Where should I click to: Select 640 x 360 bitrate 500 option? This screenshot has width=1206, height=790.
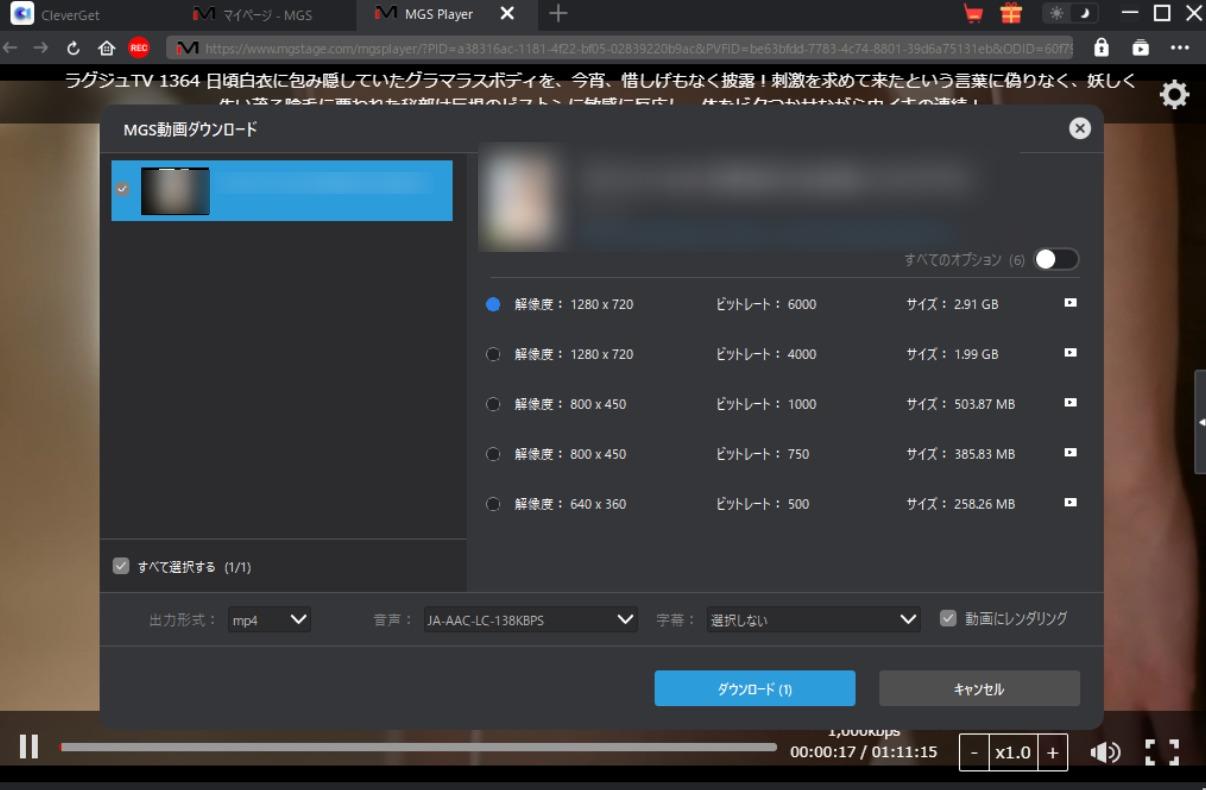[x=493, y=504]
